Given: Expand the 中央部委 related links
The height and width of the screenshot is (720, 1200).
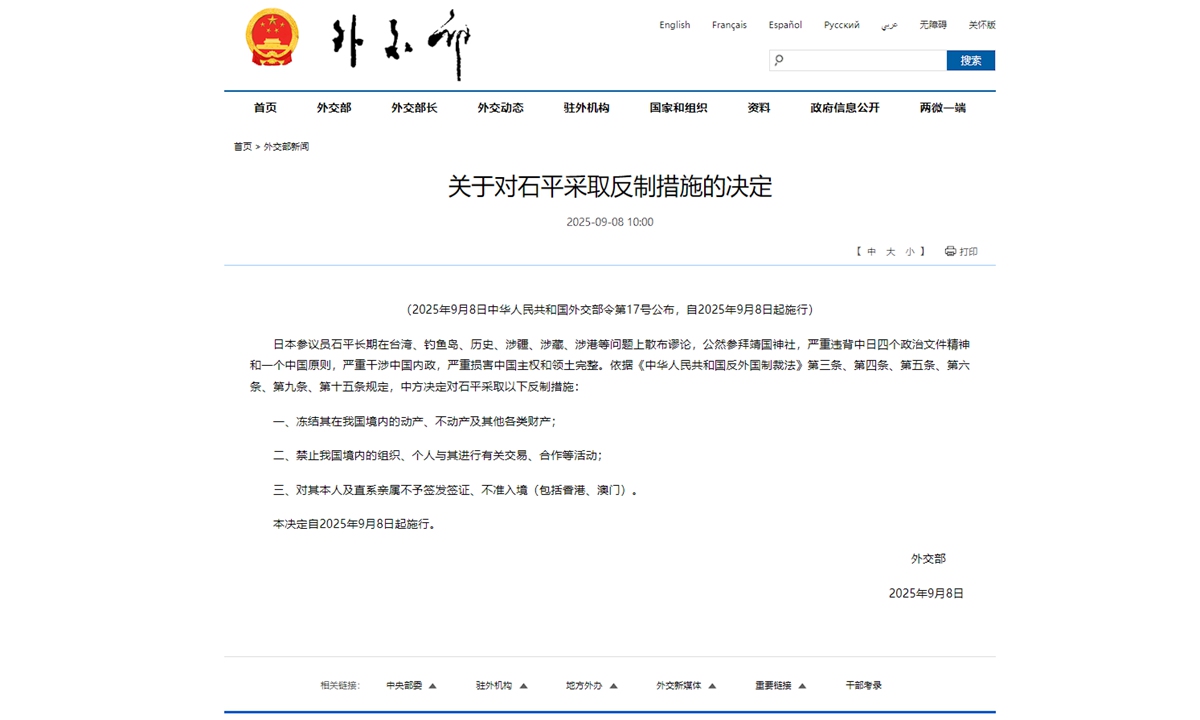Looking at the screenshot, I should (x=403, y=685).
